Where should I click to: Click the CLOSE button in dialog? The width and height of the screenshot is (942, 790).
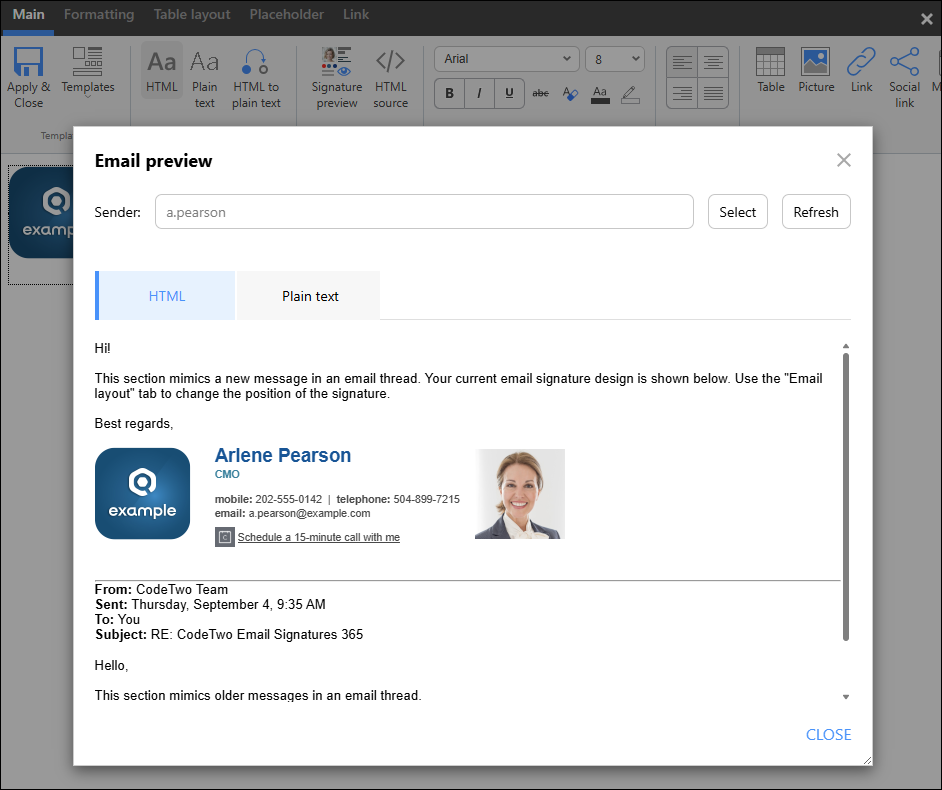[x=828, y=734]
